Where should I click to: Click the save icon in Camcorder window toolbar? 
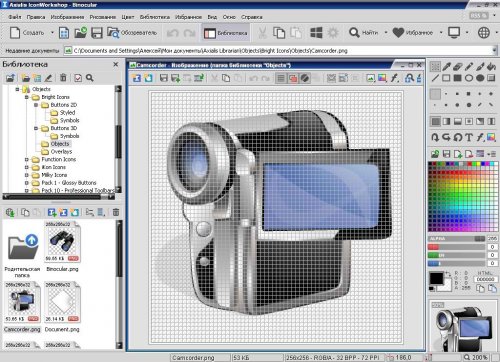pyautogui.click(x=164, y=78)
